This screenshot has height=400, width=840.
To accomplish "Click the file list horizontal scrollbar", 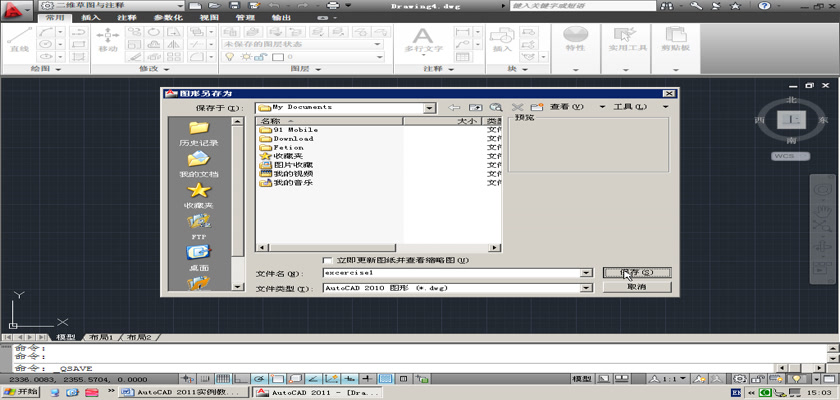I will (x=378, y=247).
